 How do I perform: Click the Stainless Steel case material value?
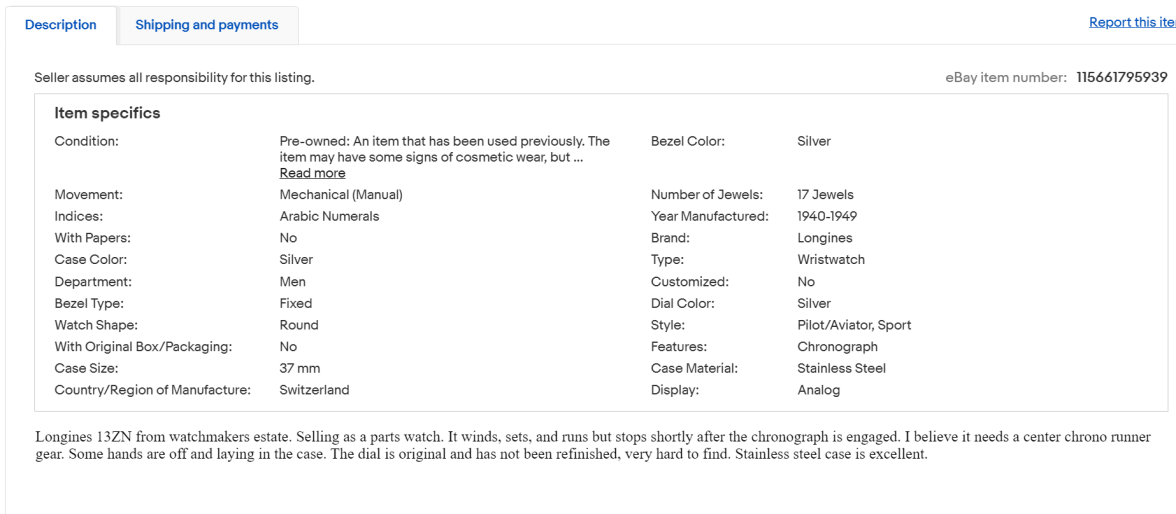pyautogui.click(x=841, y=368)
